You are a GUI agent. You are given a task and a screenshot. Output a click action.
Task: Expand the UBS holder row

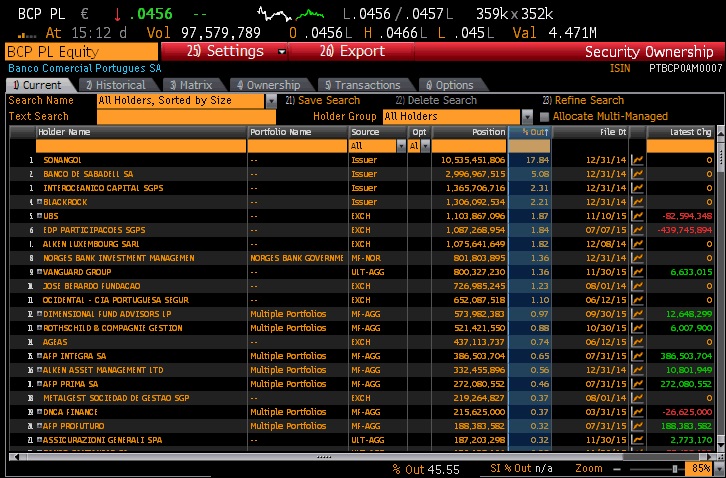point(39,216)
